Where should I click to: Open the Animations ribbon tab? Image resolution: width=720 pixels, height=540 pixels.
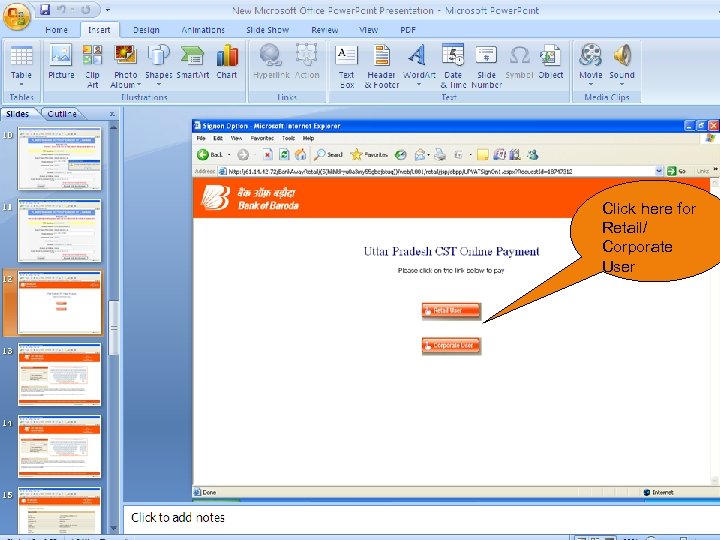[x=202, y=30]
